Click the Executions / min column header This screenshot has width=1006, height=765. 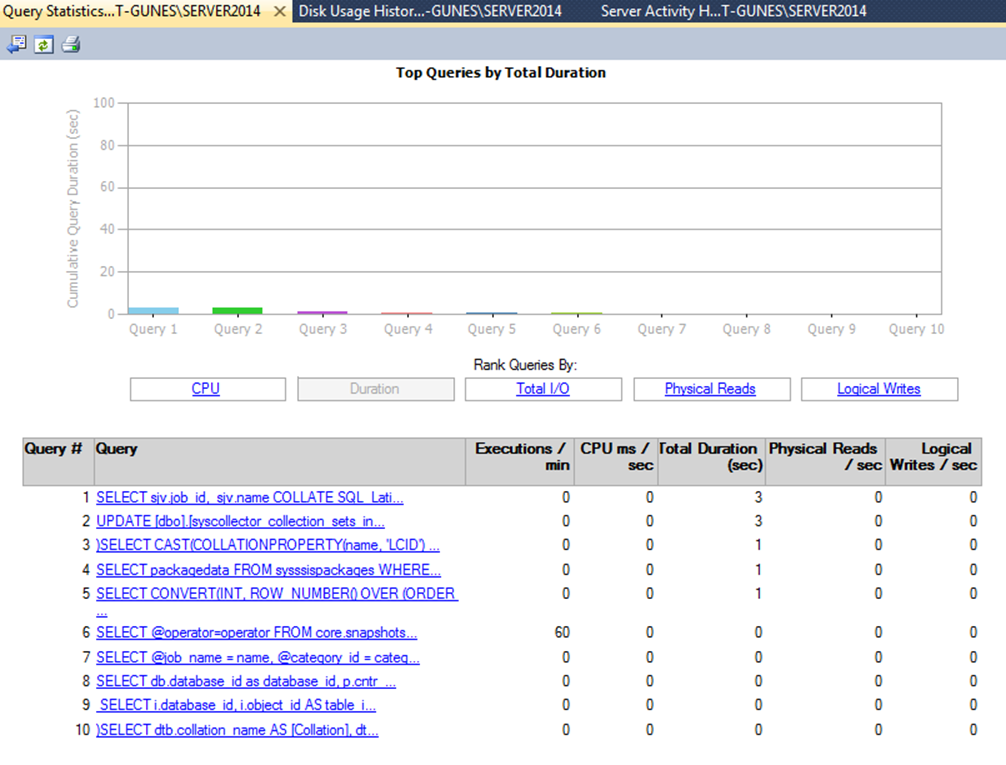tap(519, 461)
